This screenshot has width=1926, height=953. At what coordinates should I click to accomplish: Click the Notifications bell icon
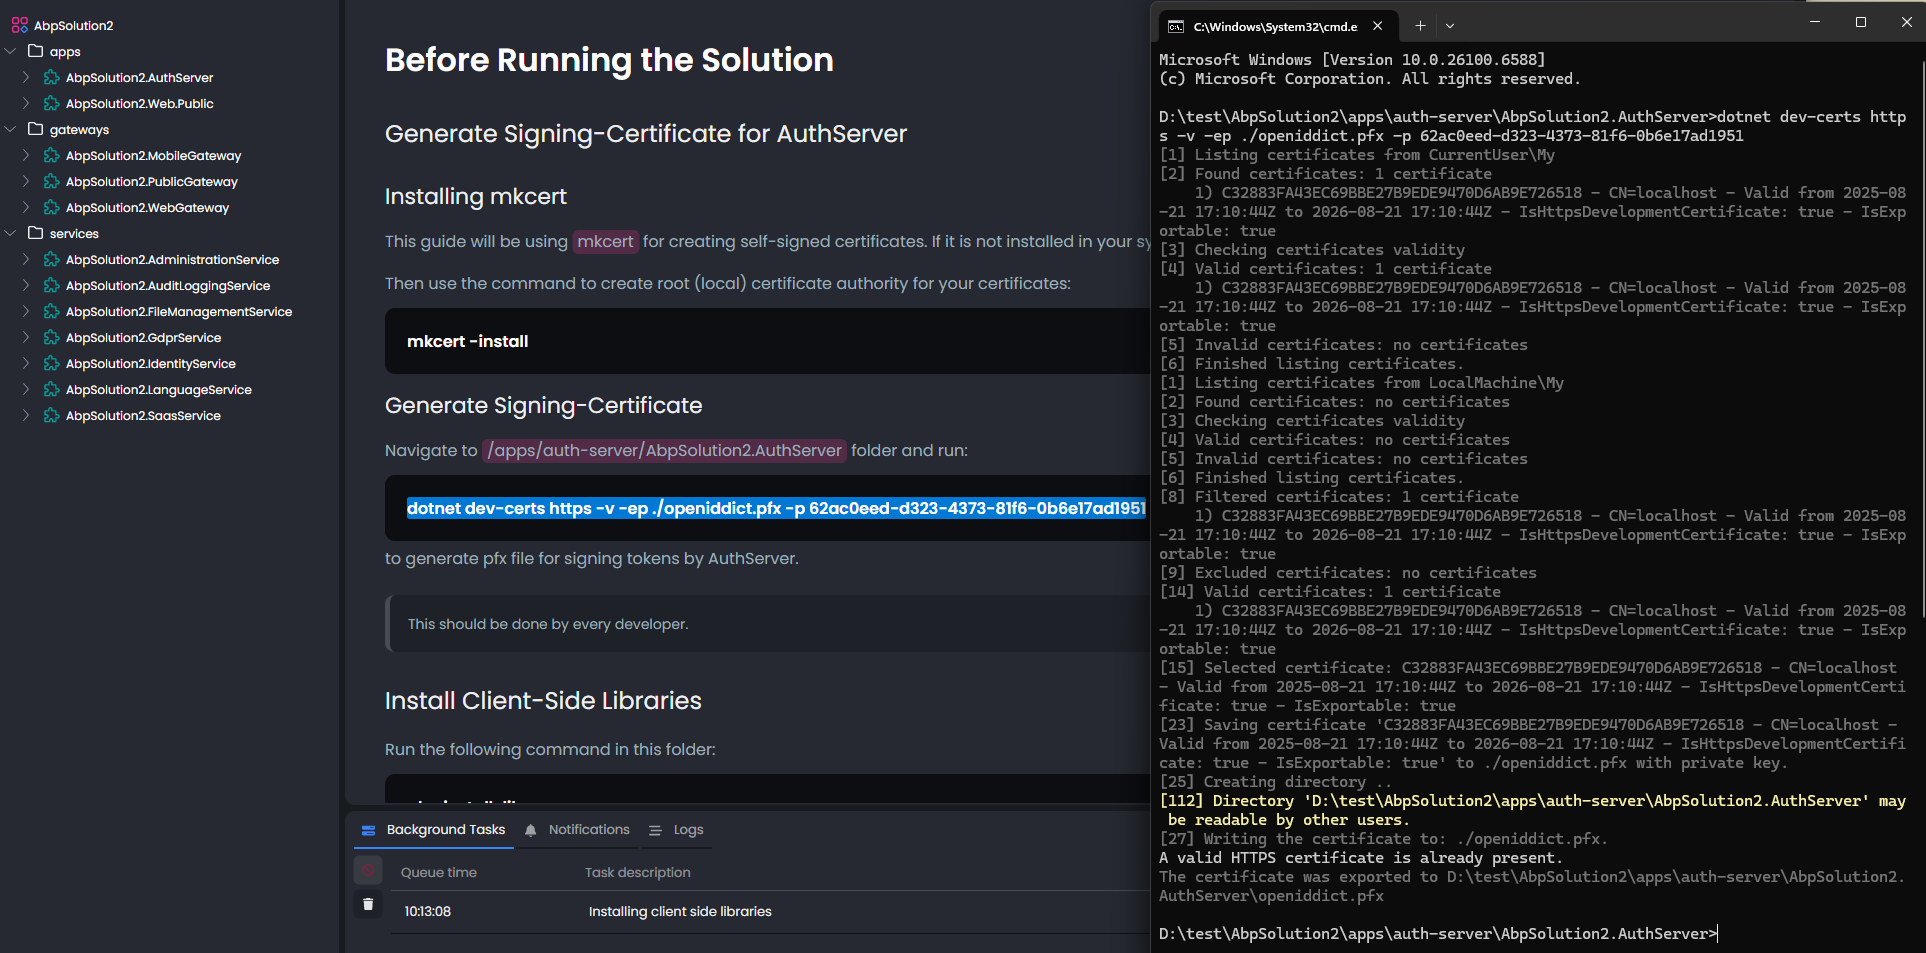click(531, 830)
